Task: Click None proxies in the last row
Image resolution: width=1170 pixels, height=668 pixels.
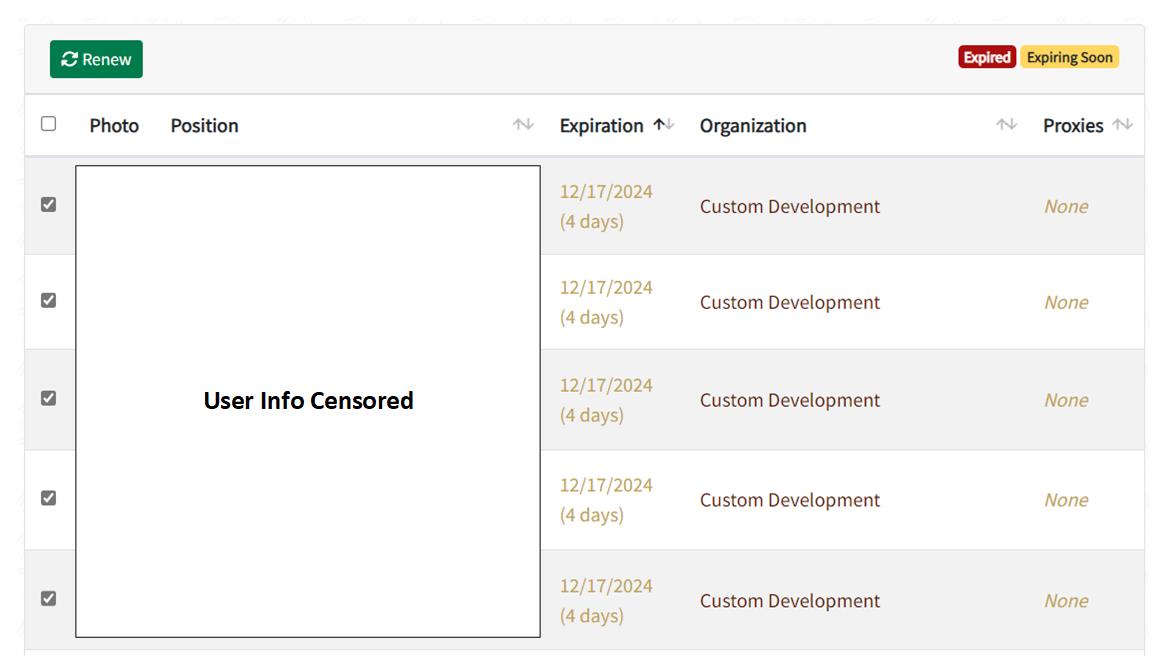Action: coord(1066,601)
